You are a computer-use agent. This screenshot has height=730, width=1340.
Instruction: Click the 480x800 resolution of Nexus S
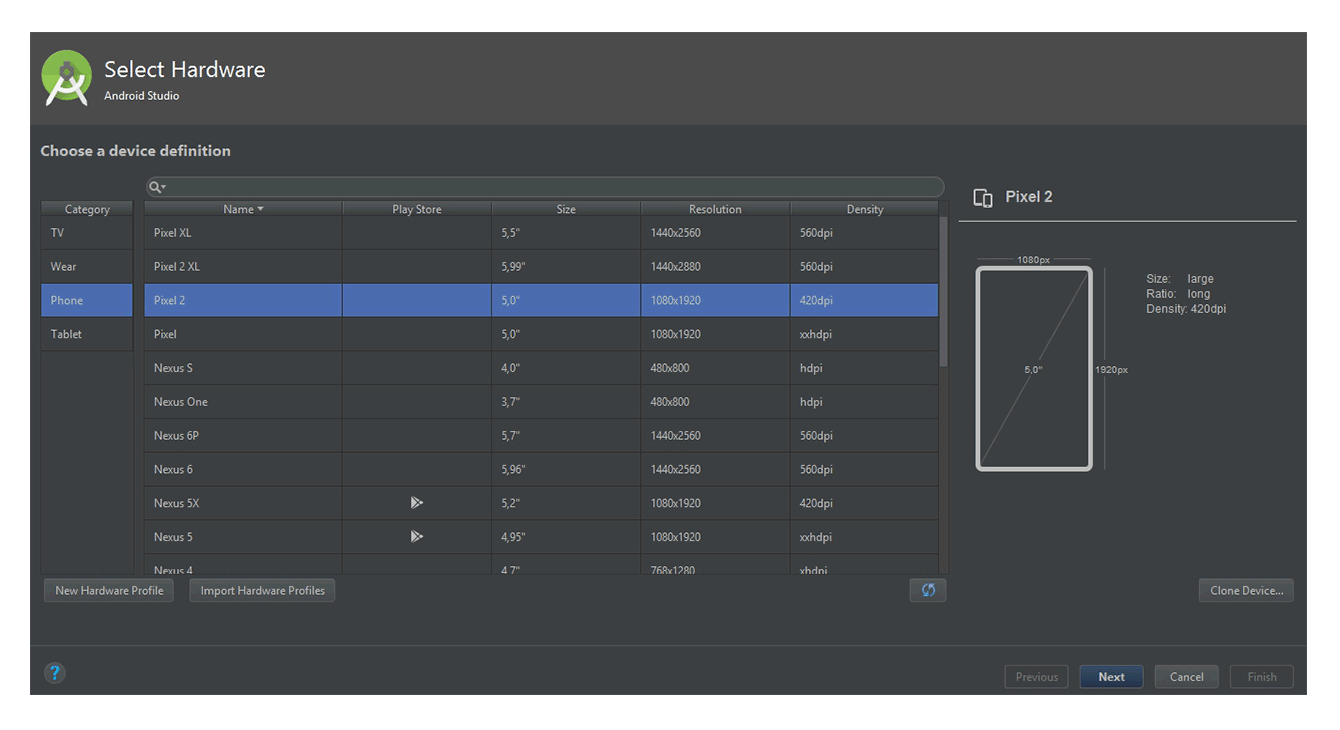coord(715,368)
